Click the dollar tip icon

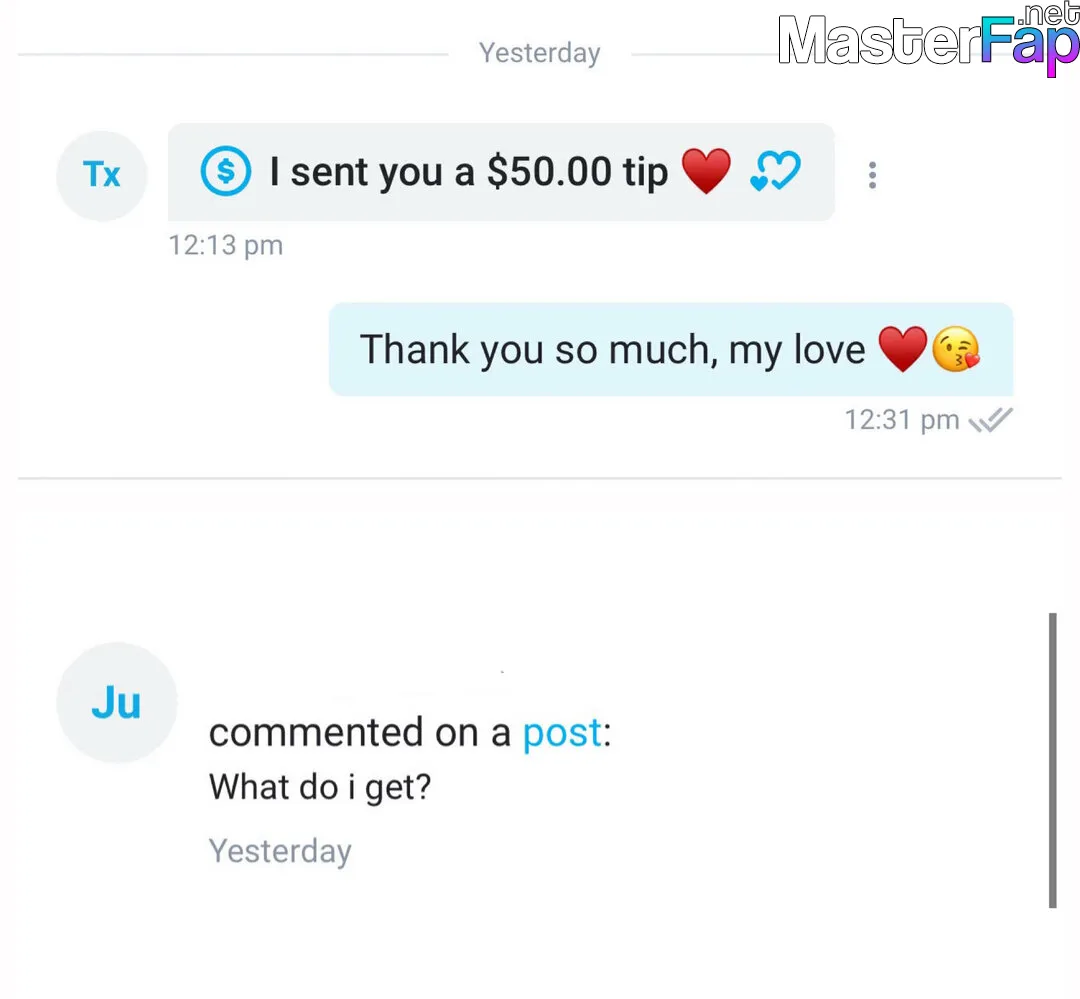click(x=225, y=172)
